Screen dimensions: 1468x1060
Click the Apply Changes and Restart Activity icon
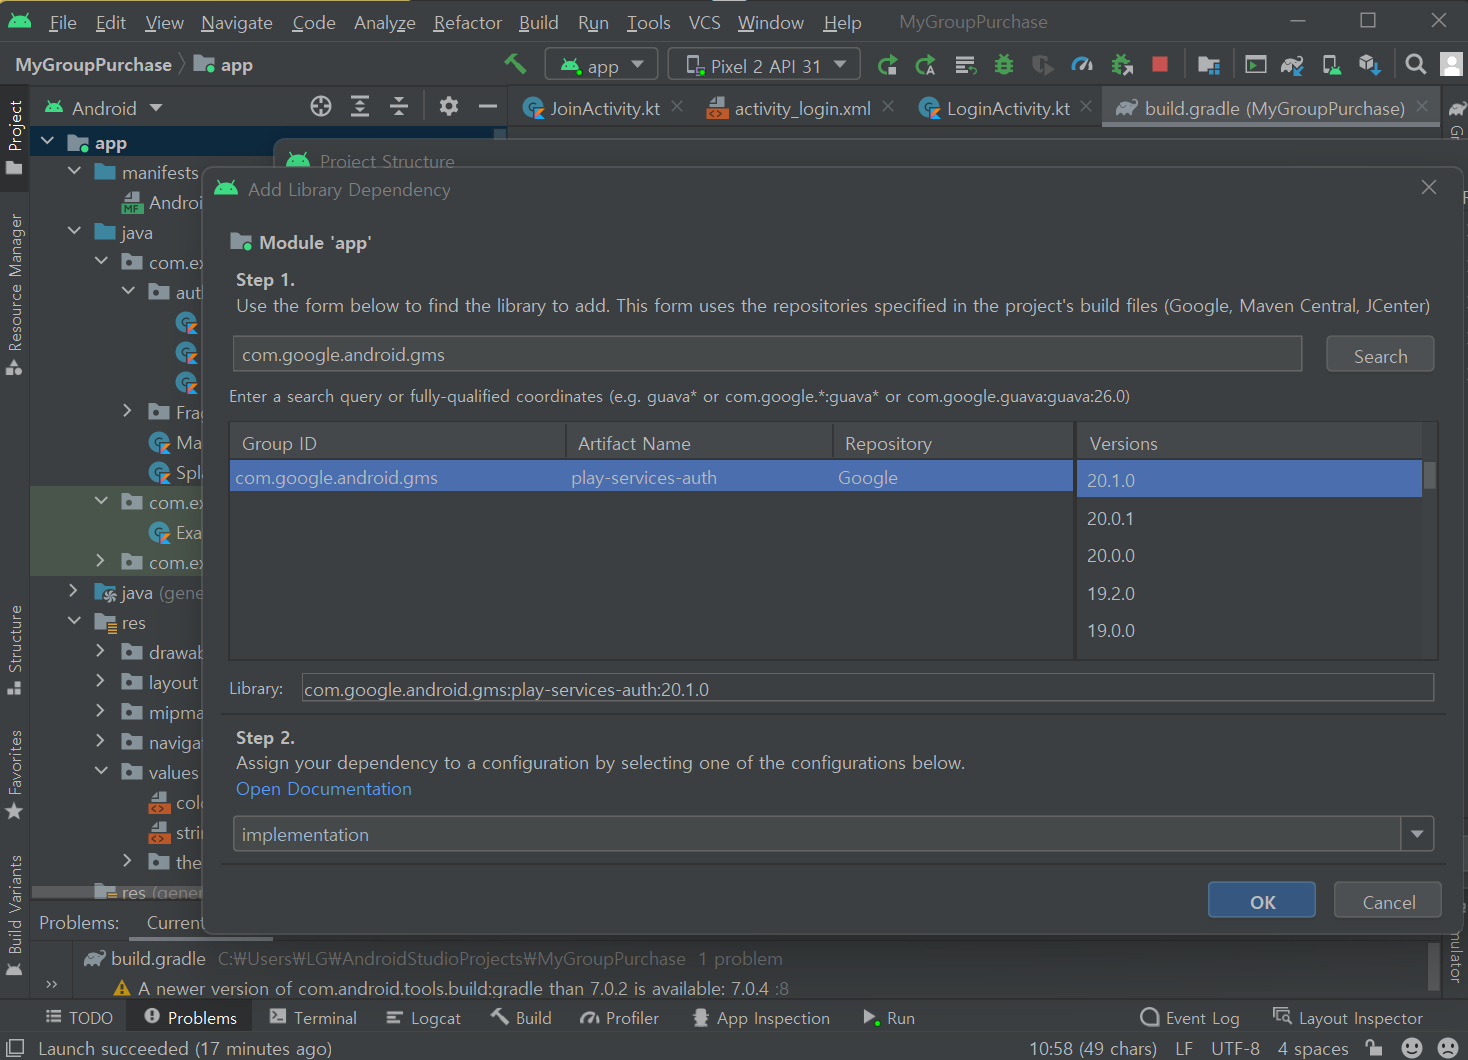pyautogui.click(x=926, y=66)
